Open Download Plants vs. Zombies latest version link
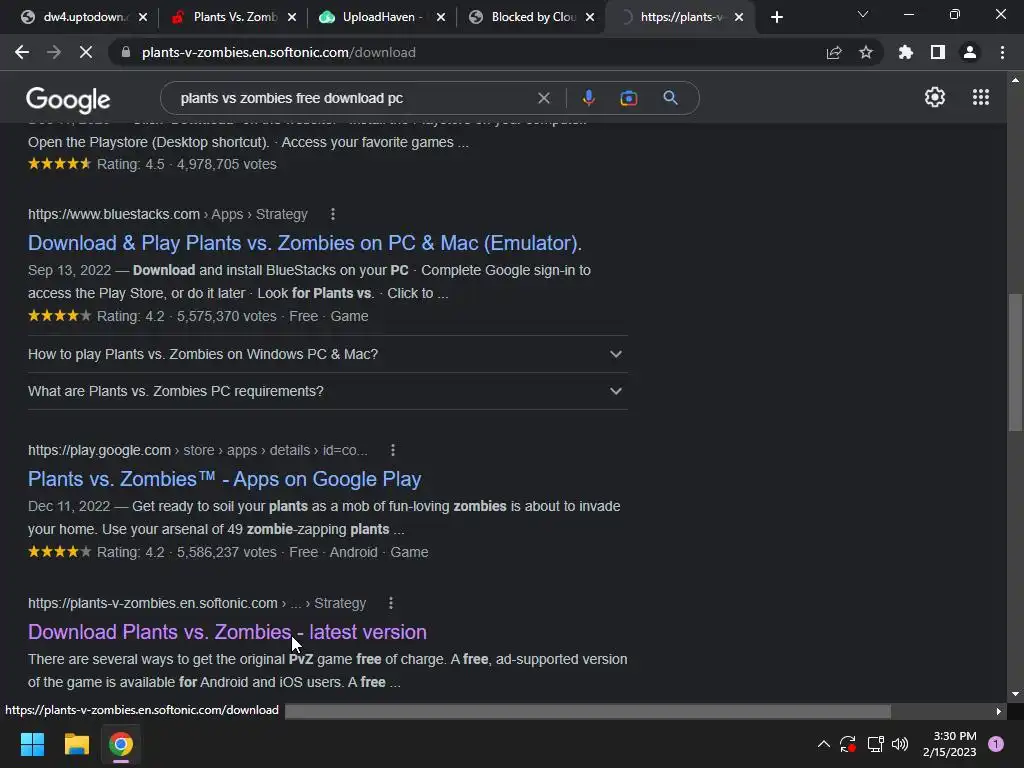The image size is (1024, 768). (x=227, y=632)
